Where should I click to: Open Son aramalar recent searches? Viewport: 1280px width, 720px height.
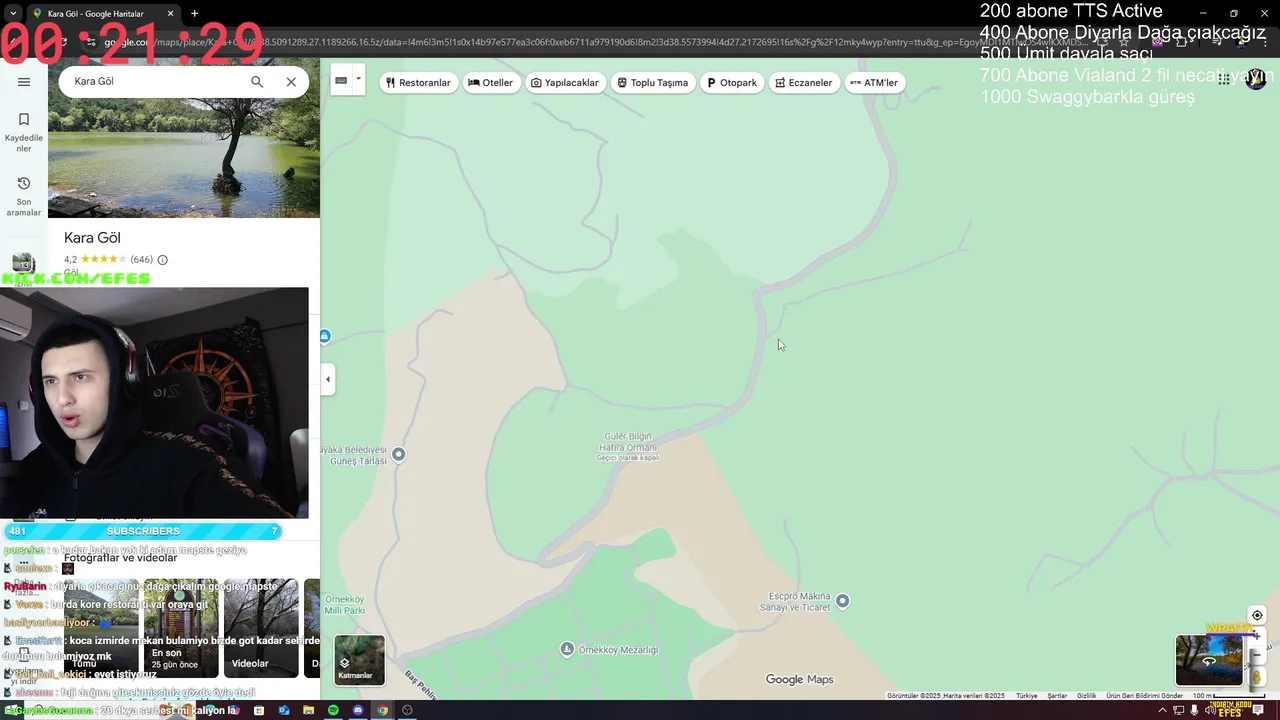coord(24,196)
